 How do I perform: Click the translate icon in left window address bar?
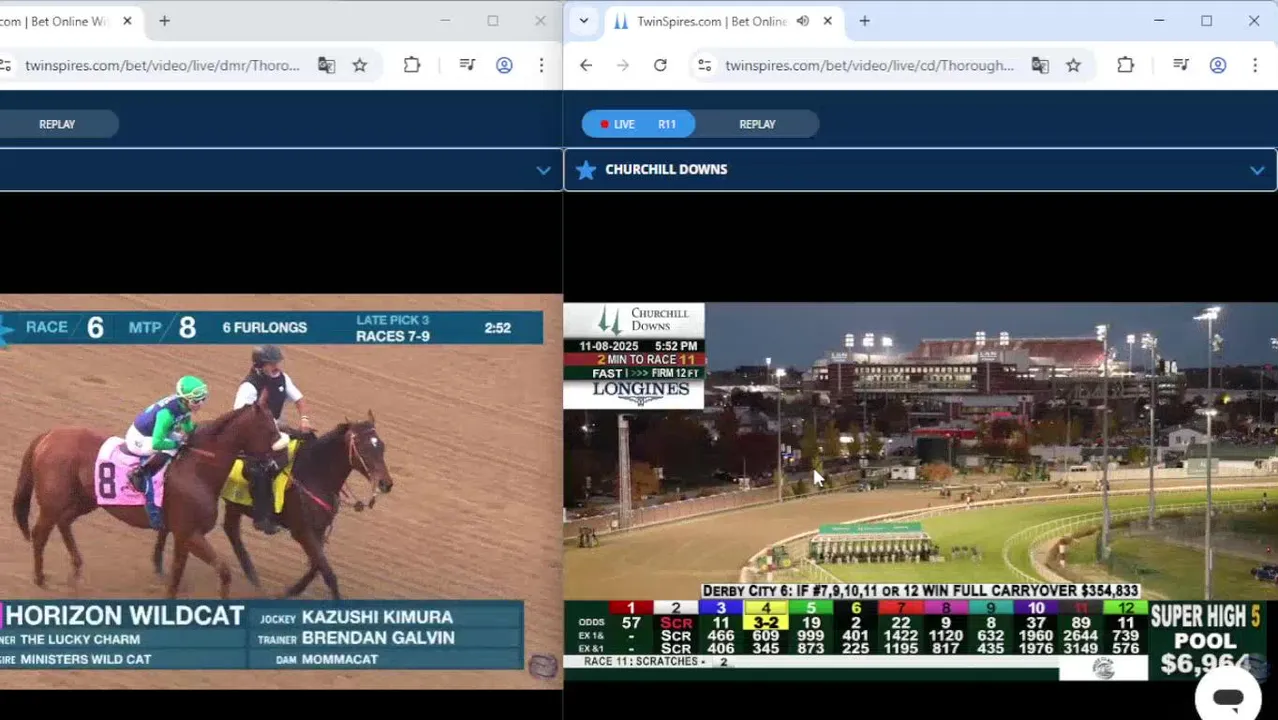point(326,65)
